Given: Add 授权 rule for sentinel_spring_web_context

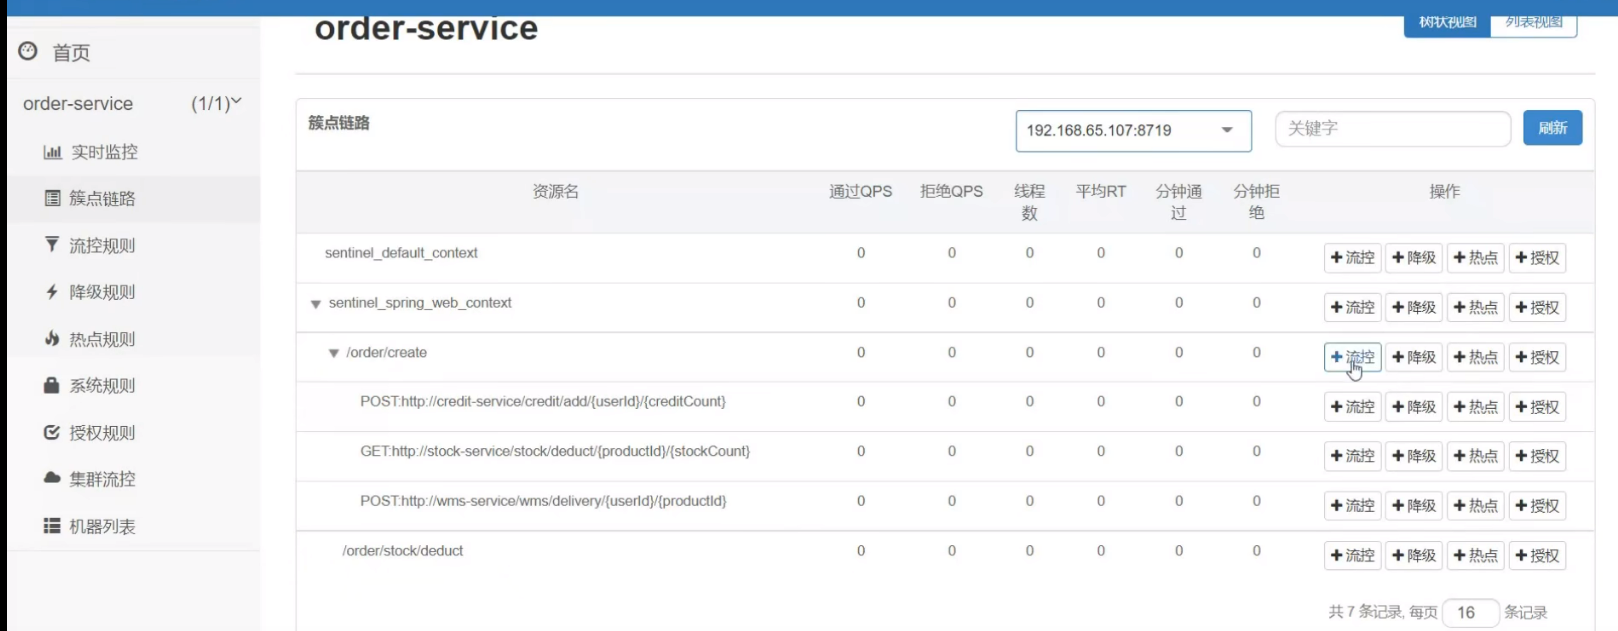Looking at the screenshot, I should [x=1537, y=308].
